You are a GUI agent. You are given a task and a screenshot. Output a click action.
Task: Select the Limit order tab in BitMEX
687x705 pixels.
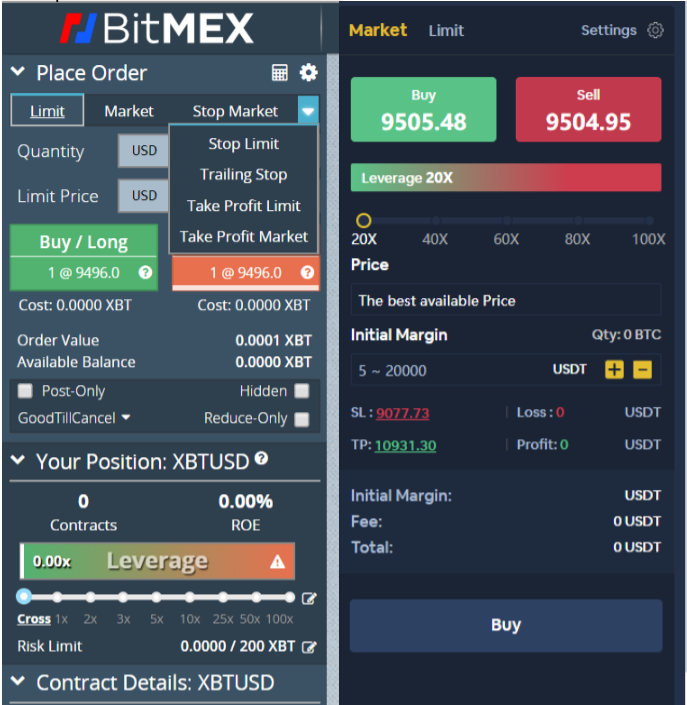(47, 111)
